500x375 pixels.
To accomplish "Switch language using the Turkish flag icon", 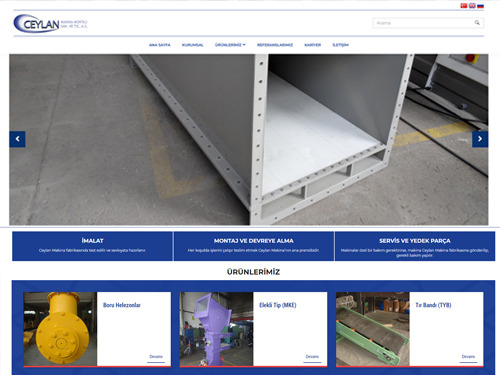I will coord(464,6).
